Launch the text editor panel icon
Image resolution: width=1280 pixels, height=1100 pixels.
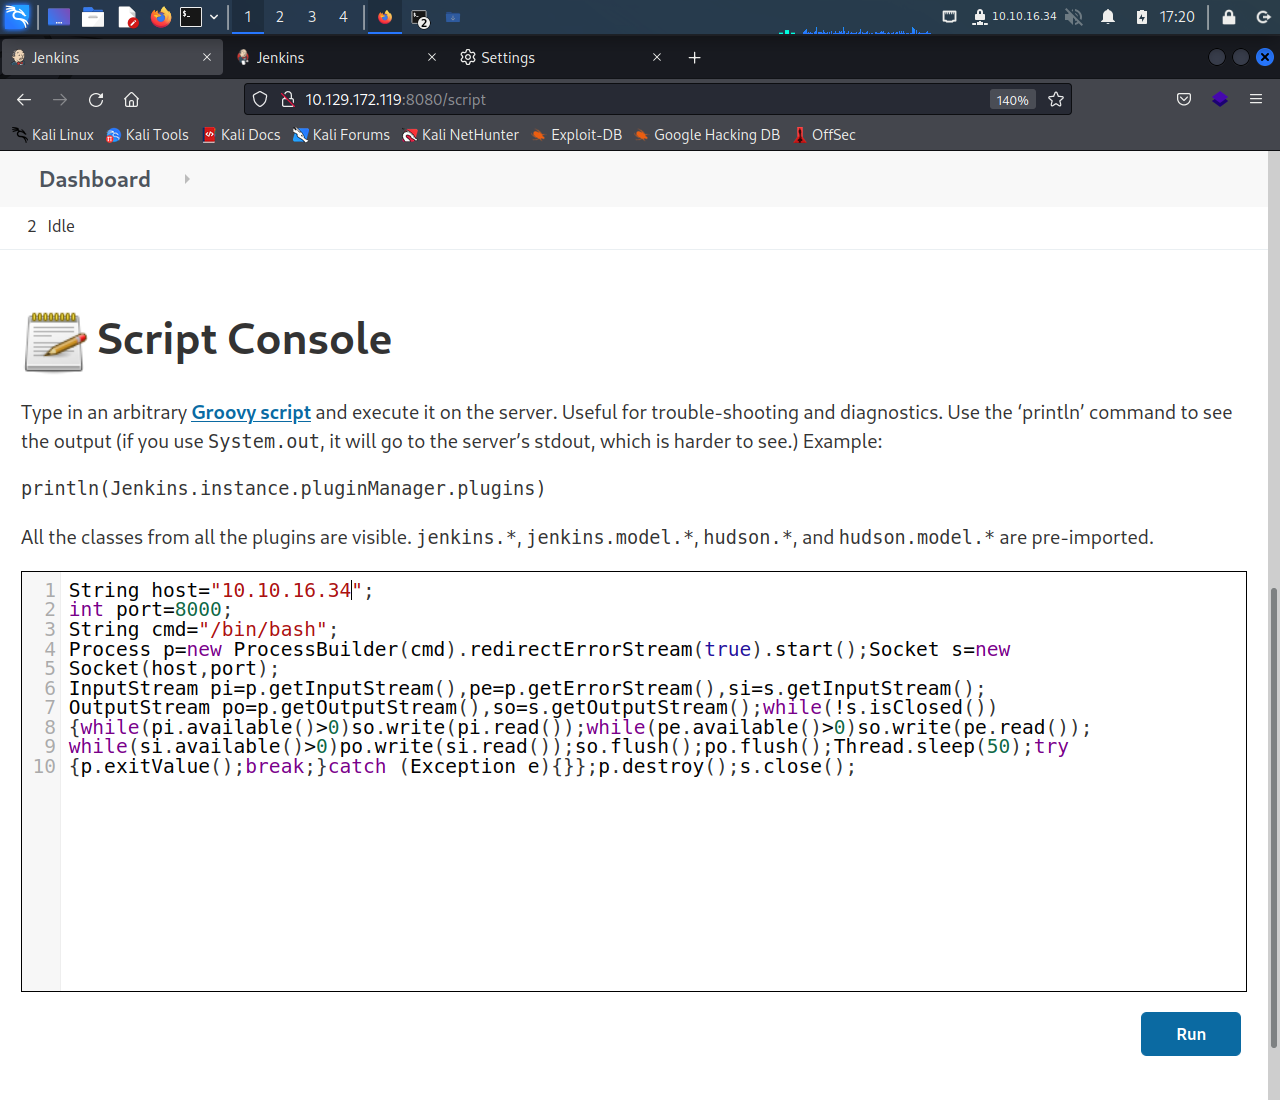click(x=127, y=17)
